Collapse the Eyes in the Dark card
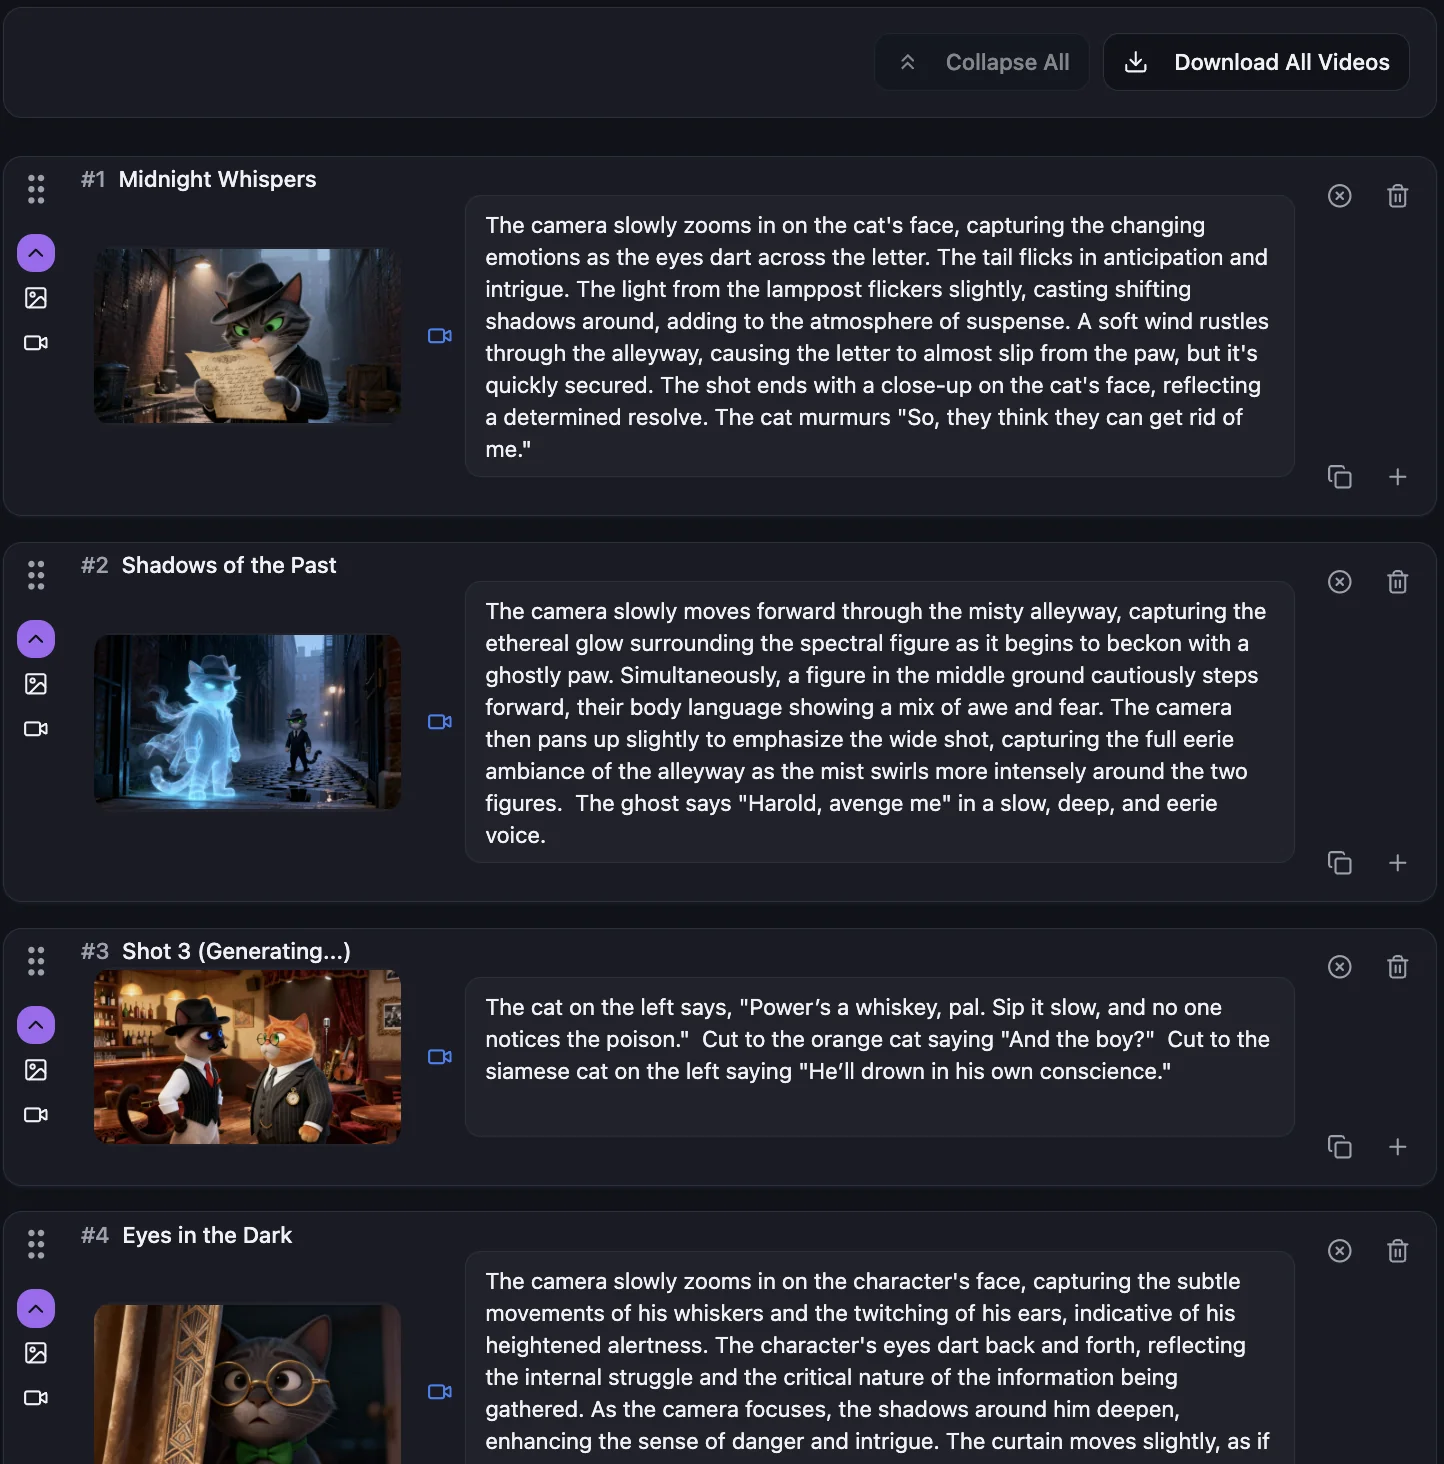Image resolution: width=1444 pixels, height=1464 pixels. (36, 1308)
